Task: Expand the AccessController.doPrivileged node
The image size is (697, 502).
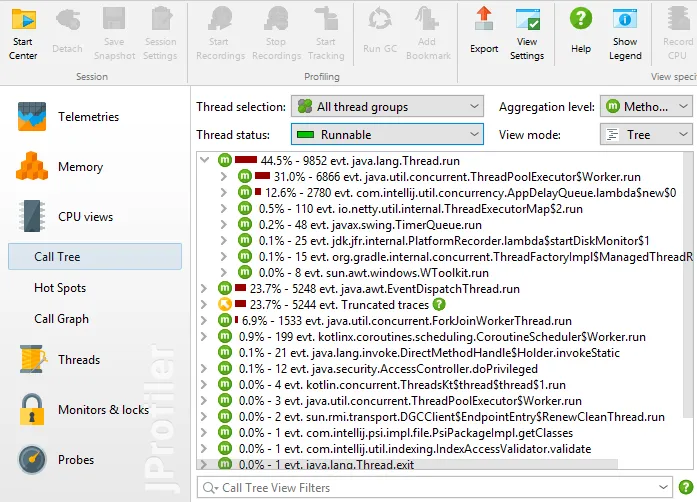Action: point(204,369)
